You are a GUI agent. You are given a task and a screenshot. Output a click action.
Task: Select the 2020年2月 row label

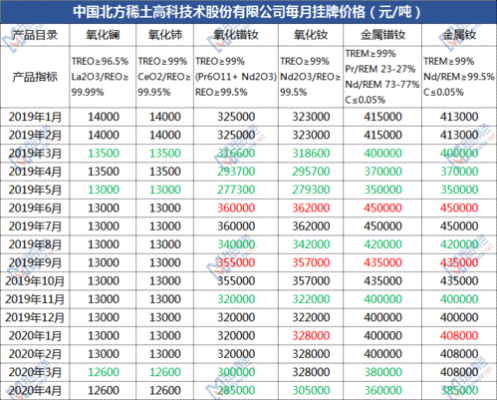[x=35, y=354]
